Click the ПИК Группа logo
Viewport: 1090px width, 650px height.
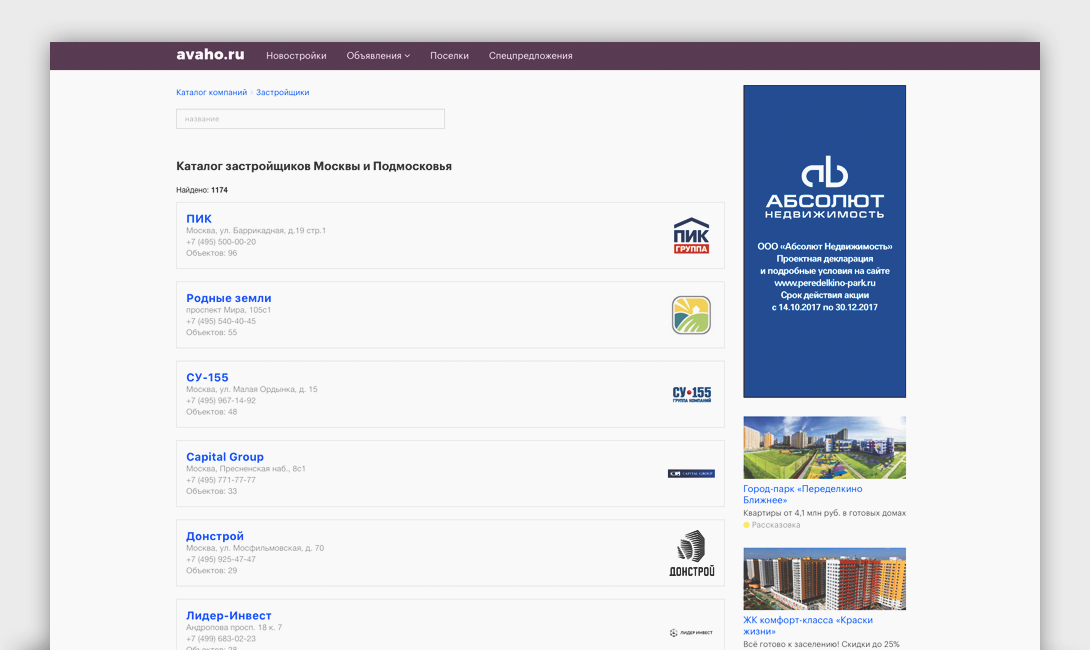(691, 236)
